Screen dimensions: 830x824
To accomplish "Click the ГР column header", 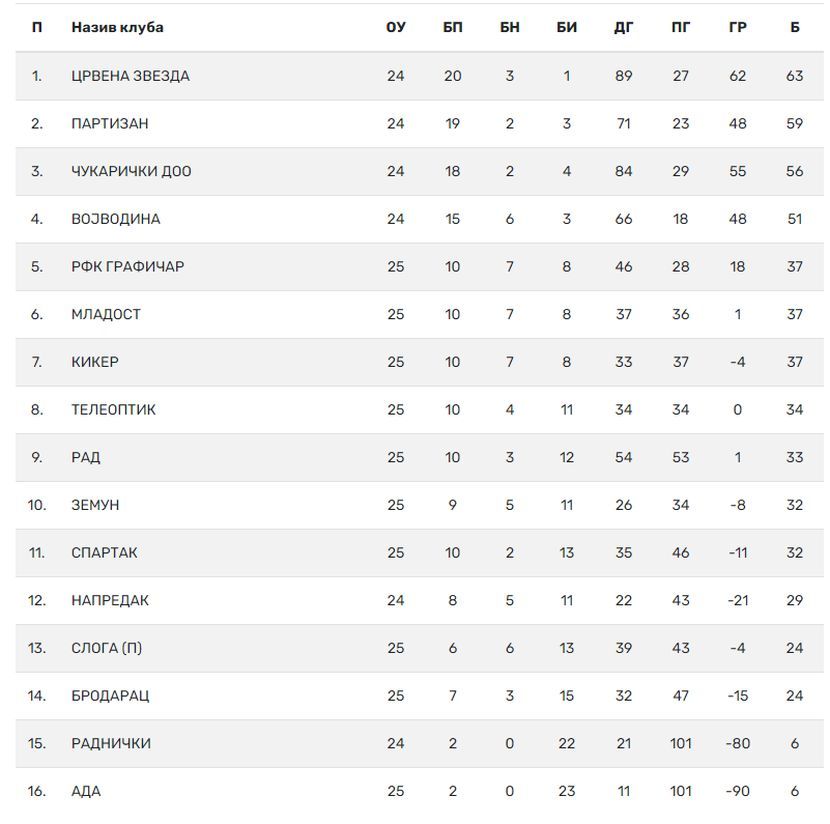I will coord(738,28).
